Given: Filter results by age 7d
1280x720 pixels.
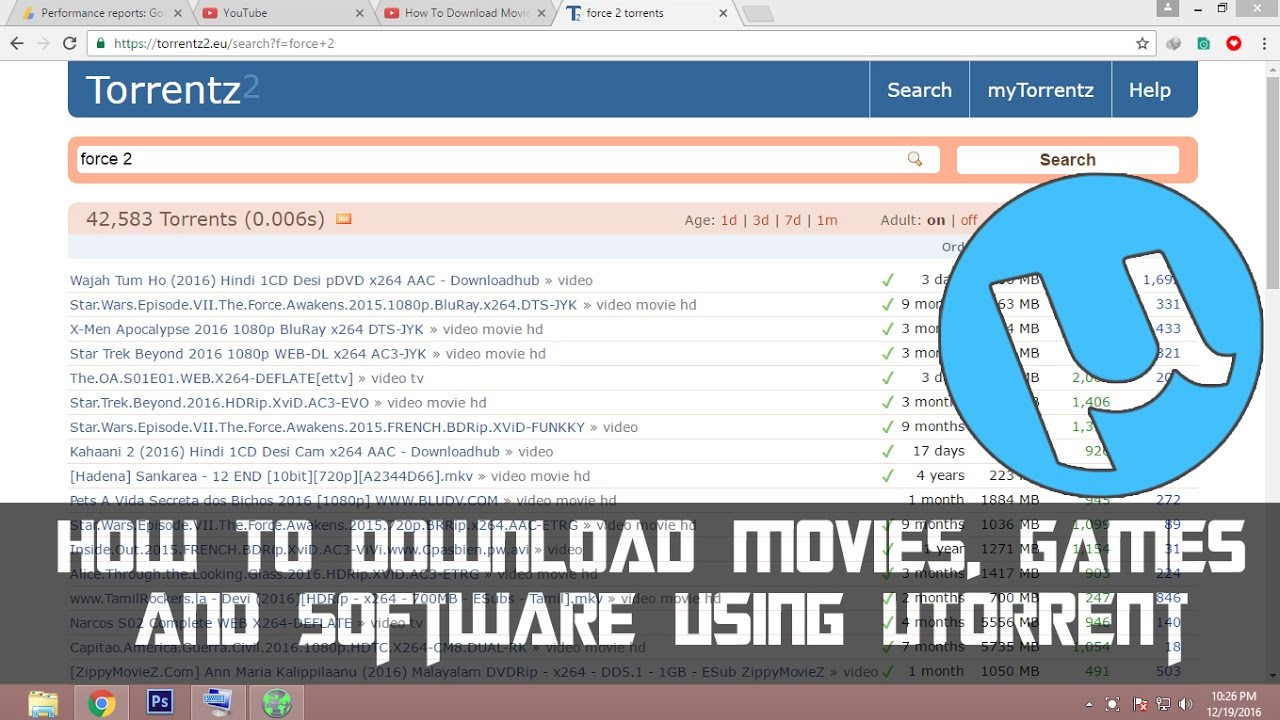Looking at the screenshot, I should [x=793, y=220].
